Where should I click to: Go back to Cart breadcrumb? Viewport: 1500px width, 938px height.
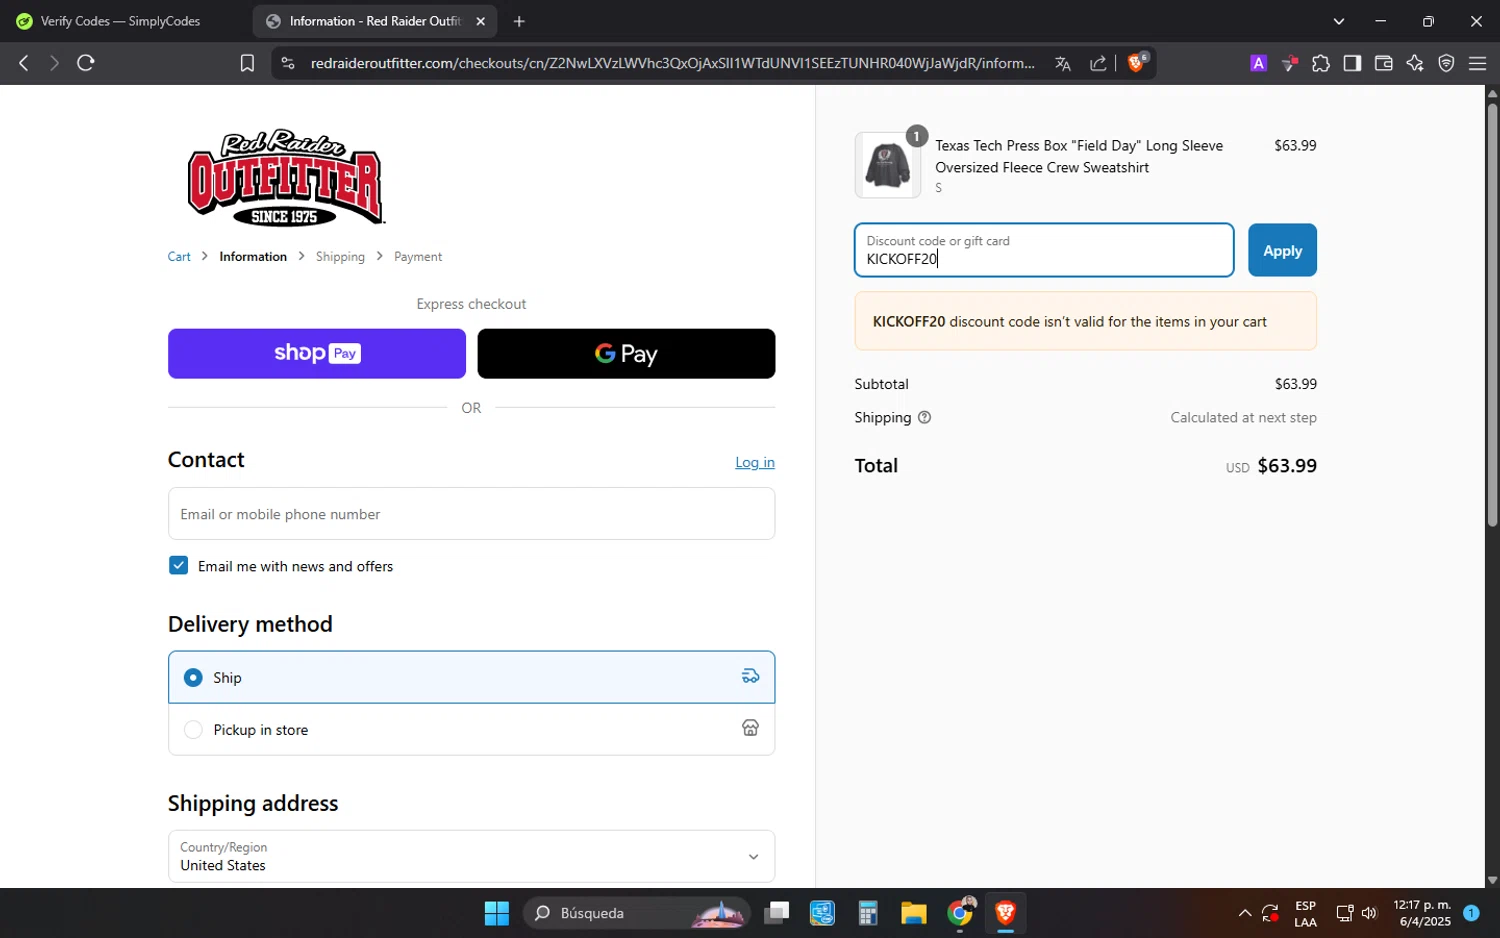point(179,257)
